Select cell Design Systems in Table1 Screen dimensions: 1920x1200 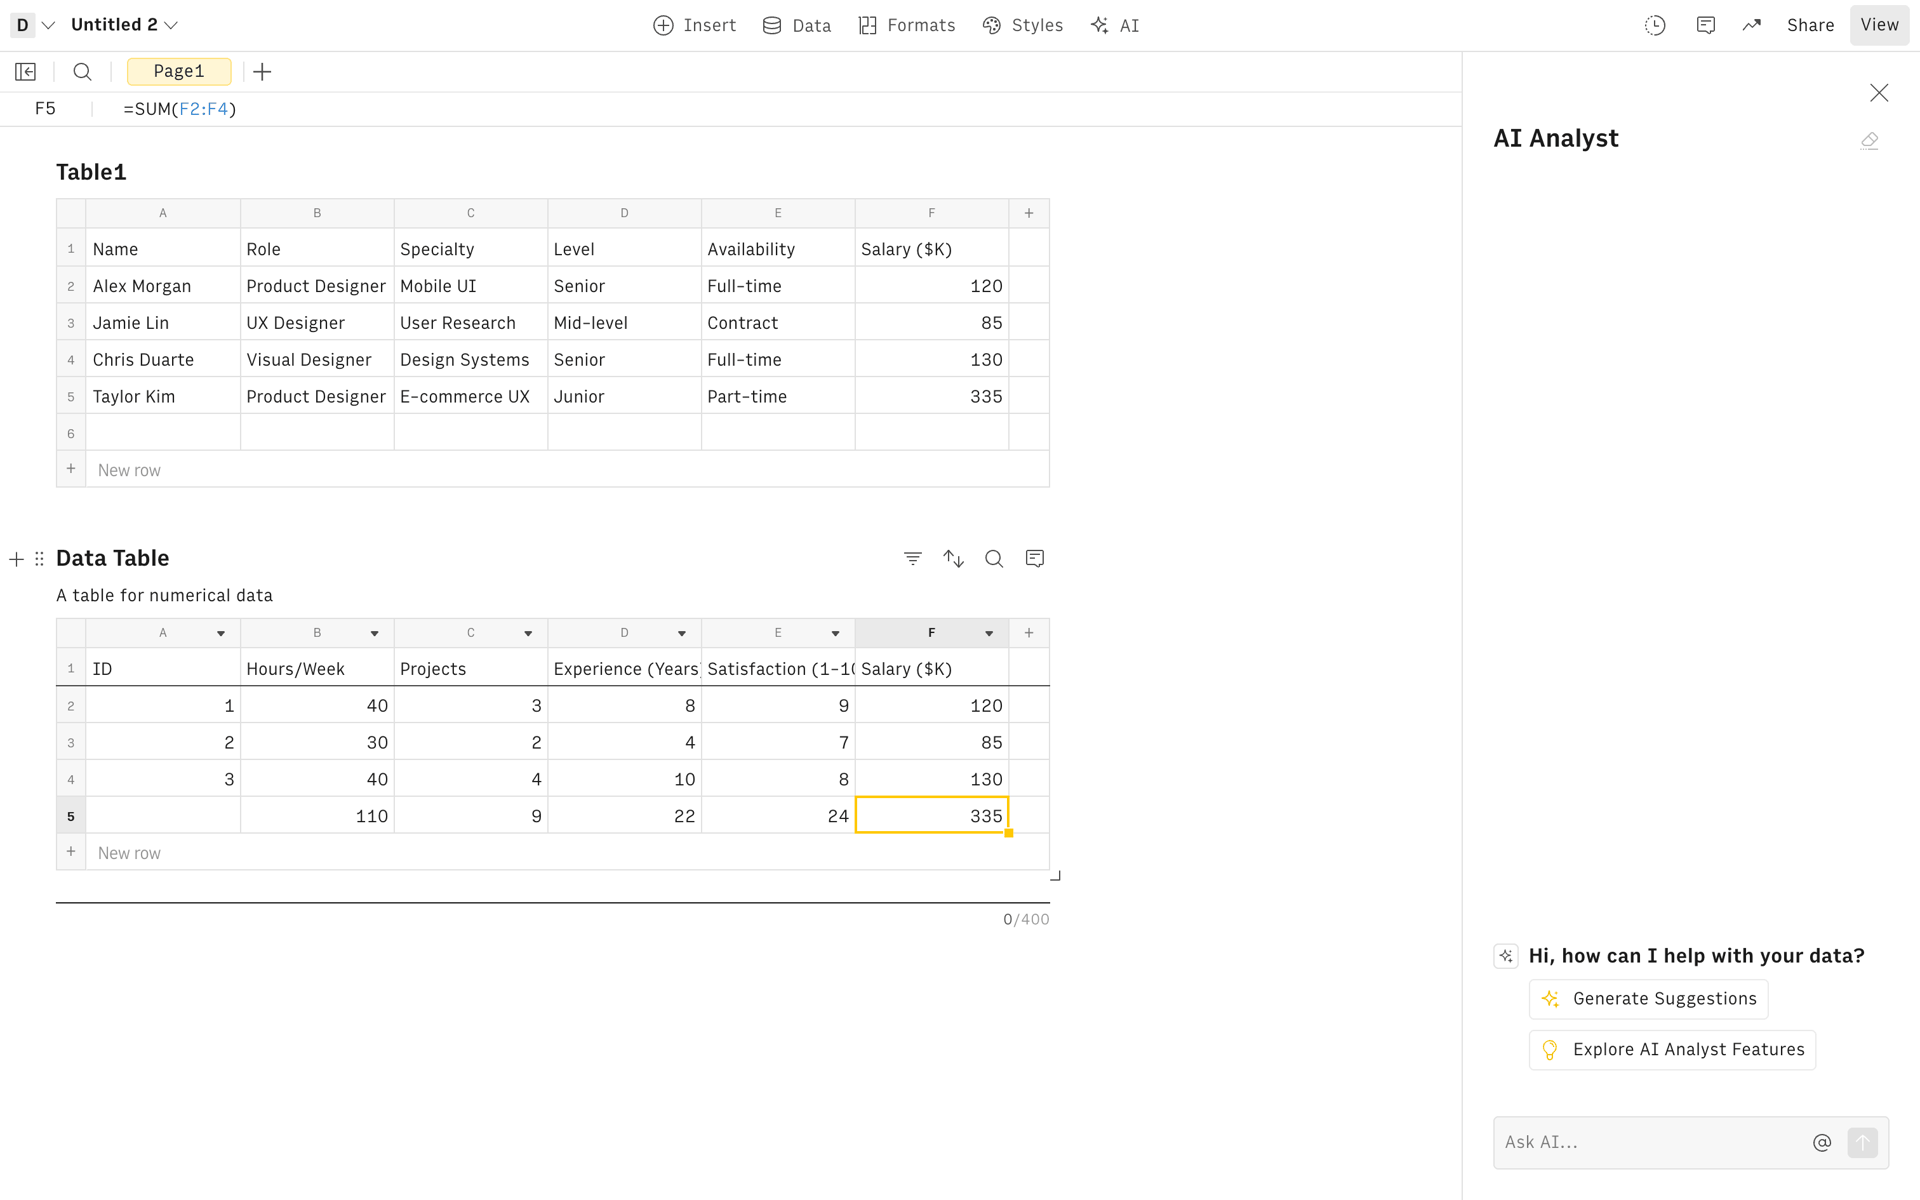[471, 360]
